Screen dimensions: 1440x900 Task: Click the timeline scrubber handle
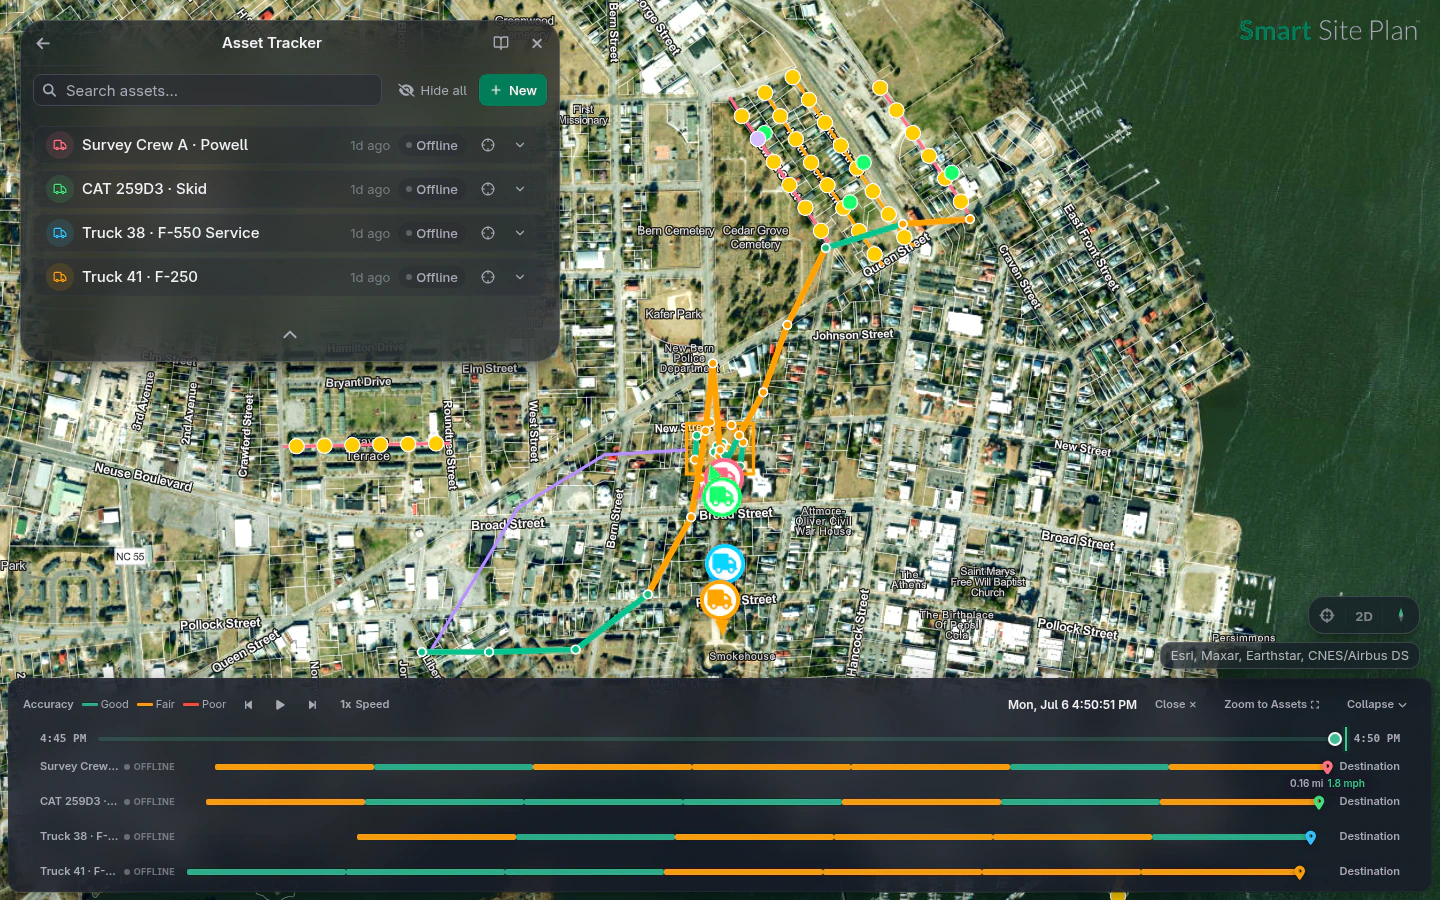[1335, 739]
